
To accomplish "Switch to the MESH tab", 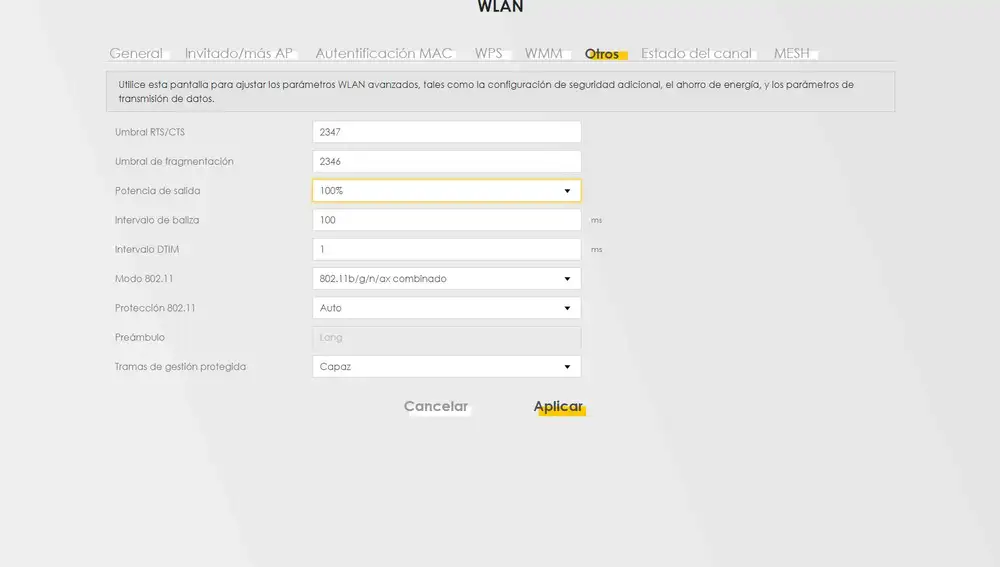I will (x=792, y=53).
